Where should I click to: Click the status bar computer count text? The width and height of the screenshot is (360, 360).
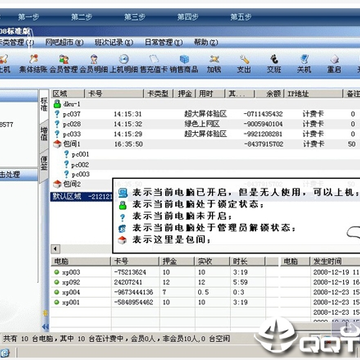pos(116,339)
